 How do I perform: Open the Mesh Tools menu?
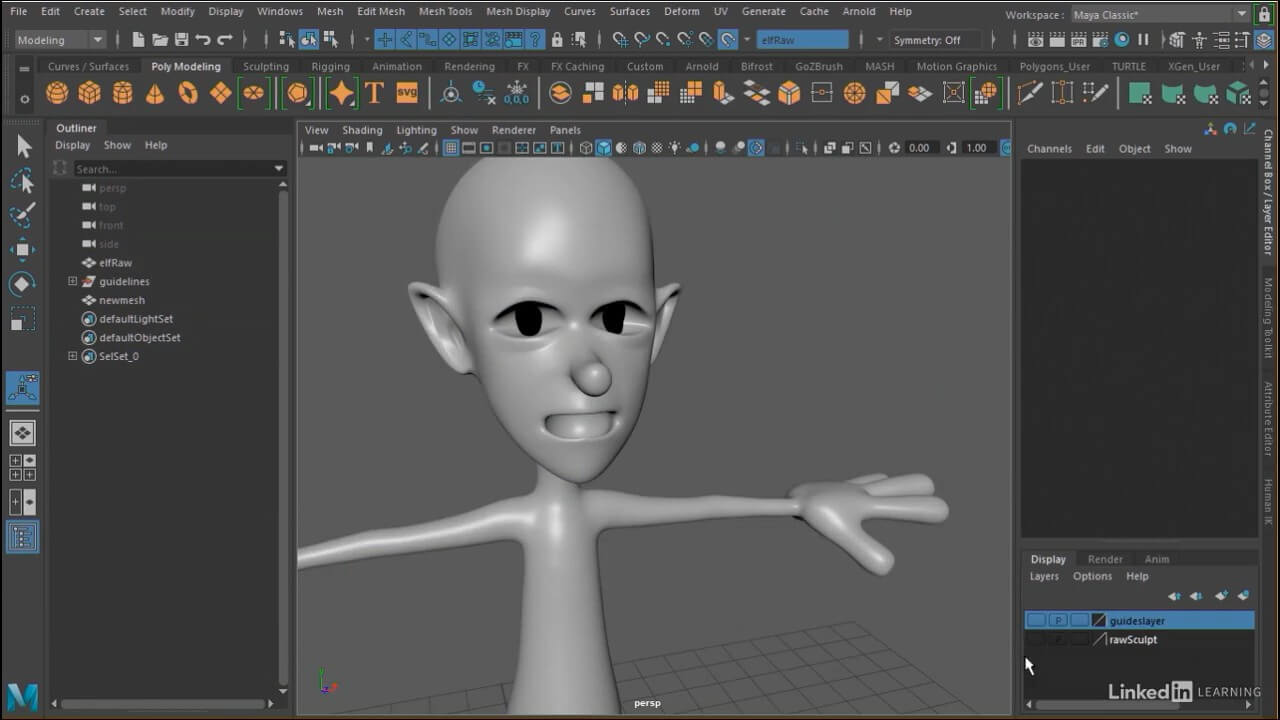[445, 12]
